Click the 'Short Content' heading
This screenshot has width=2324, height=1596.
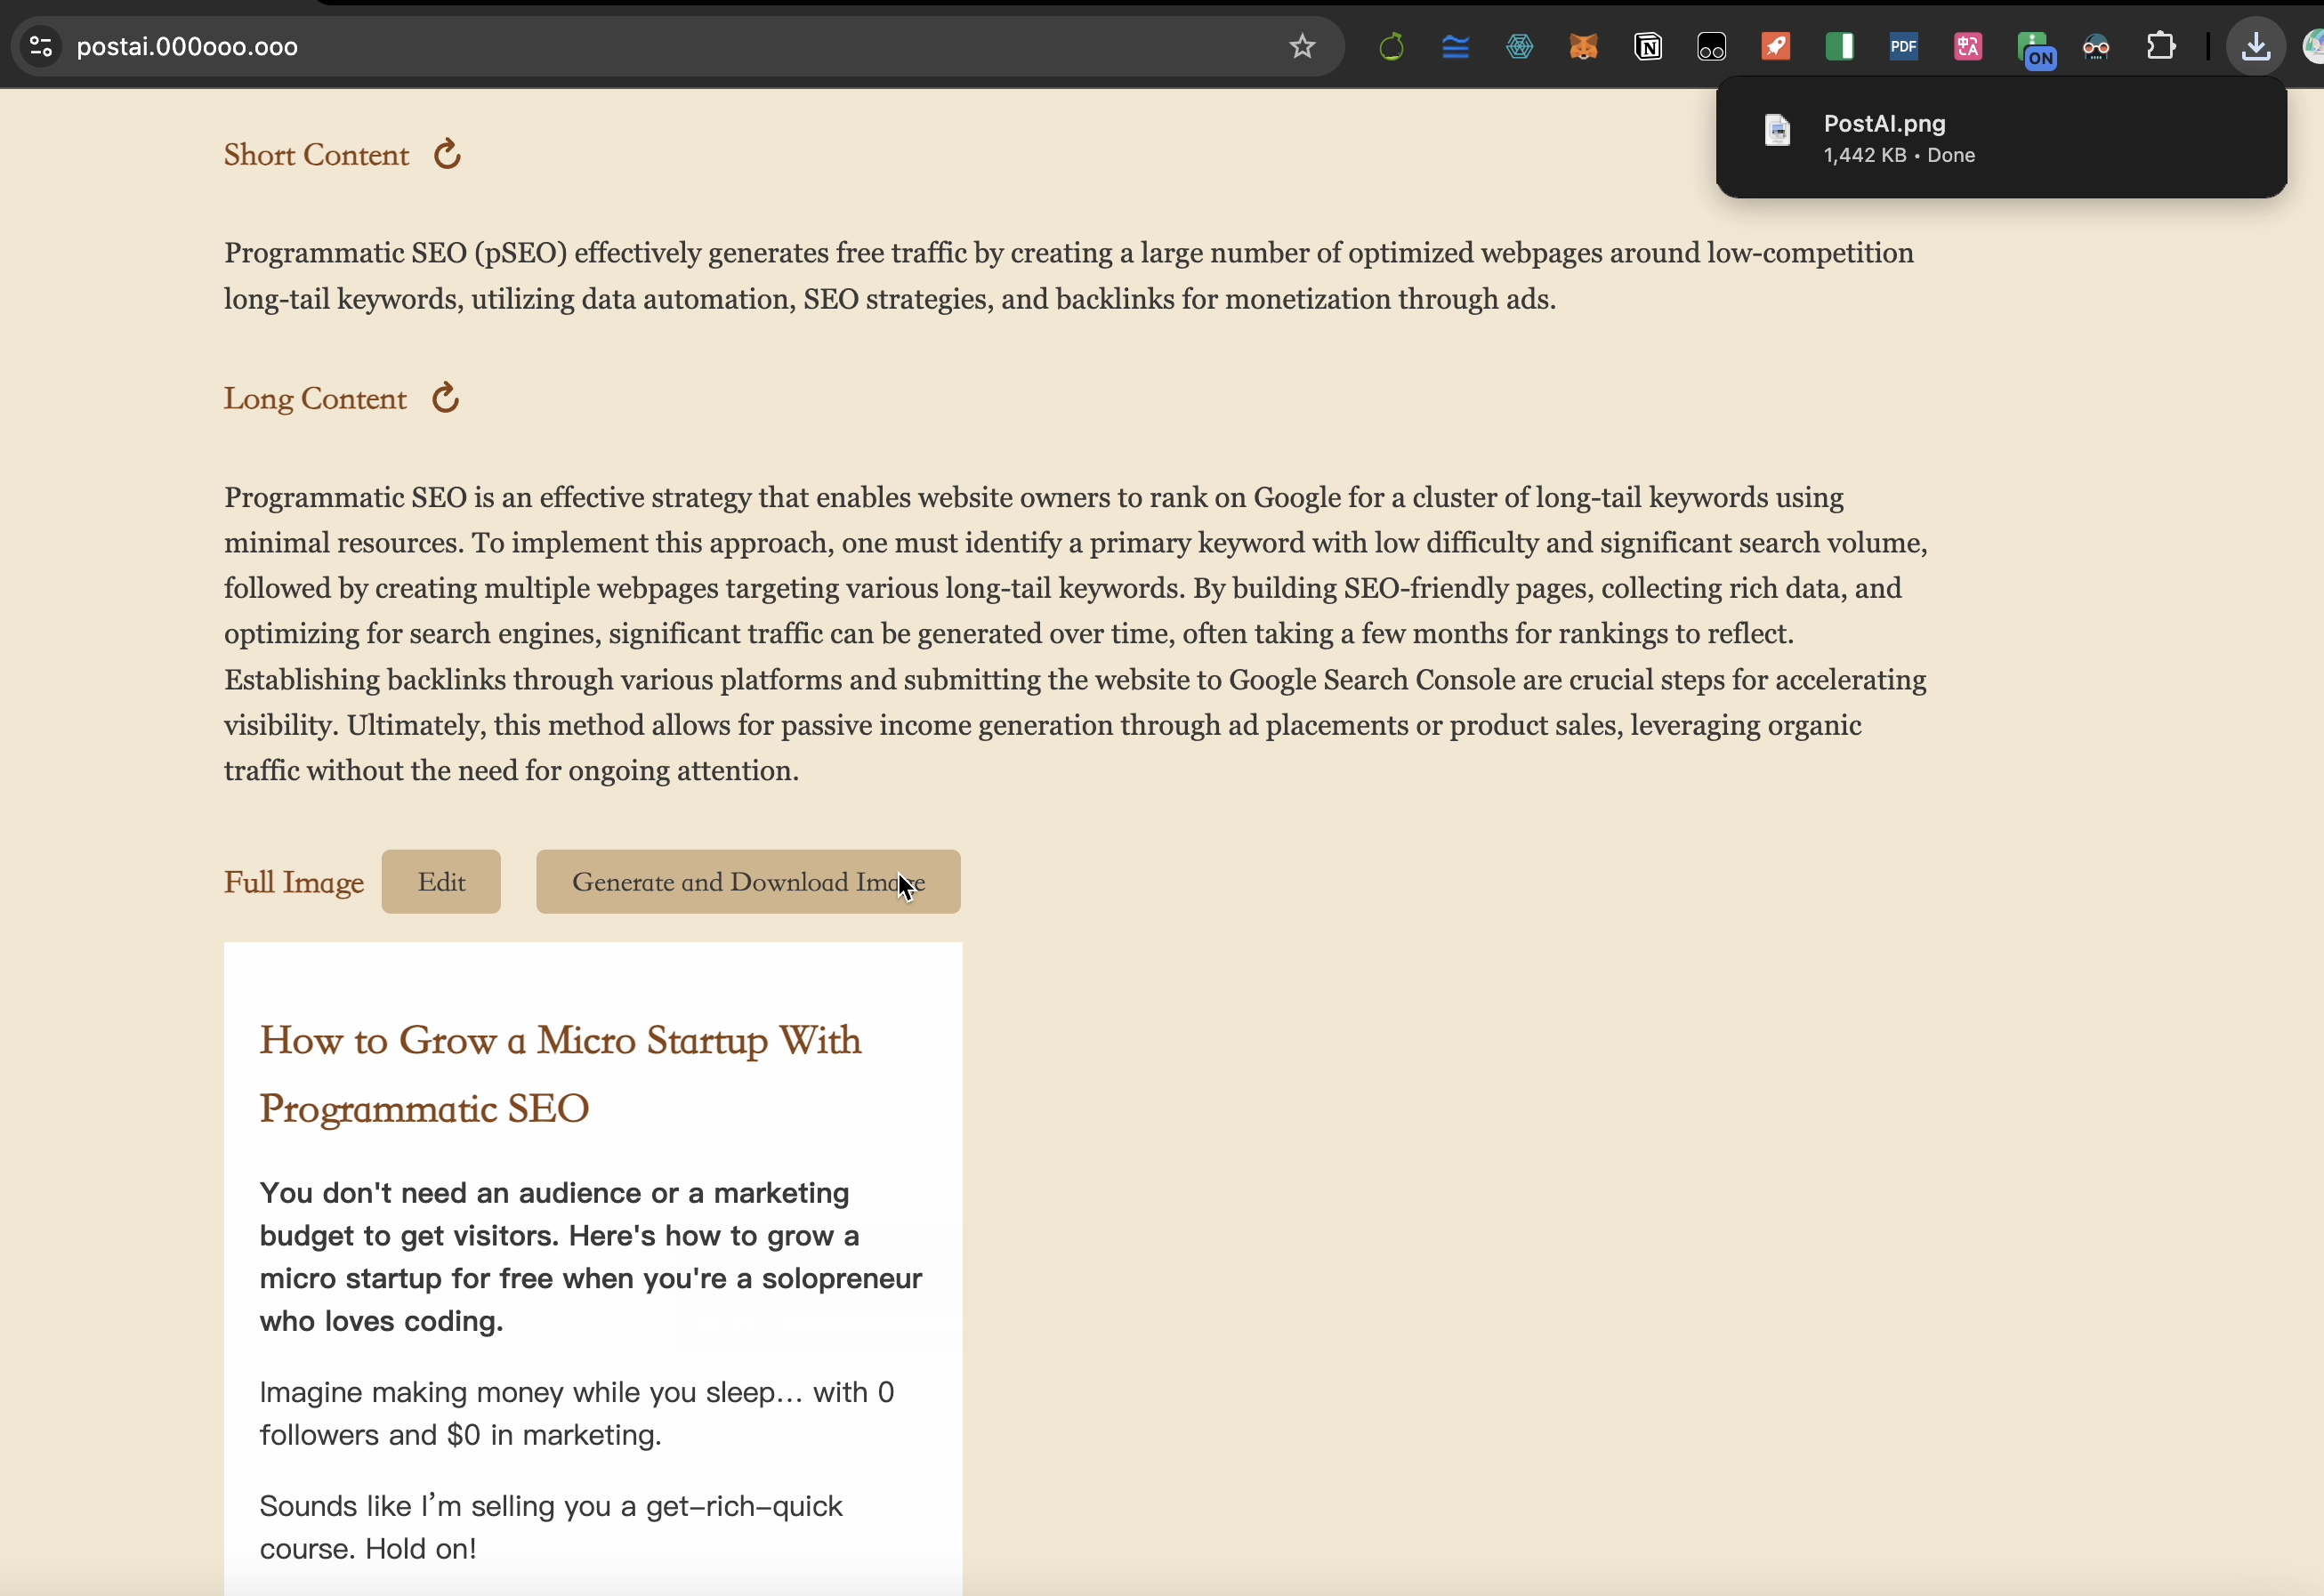(x=316, y=155)
